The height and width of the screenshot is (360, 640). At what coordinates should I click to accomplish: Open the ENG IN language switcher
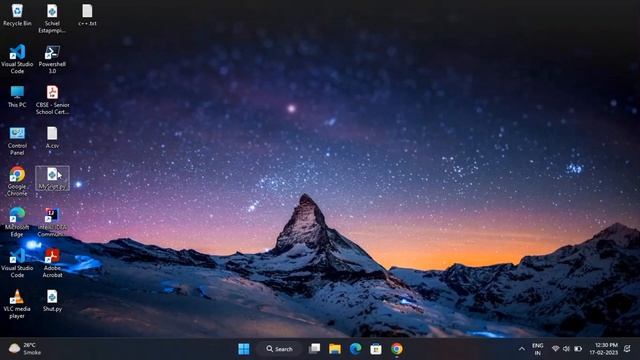coord(538,349)
